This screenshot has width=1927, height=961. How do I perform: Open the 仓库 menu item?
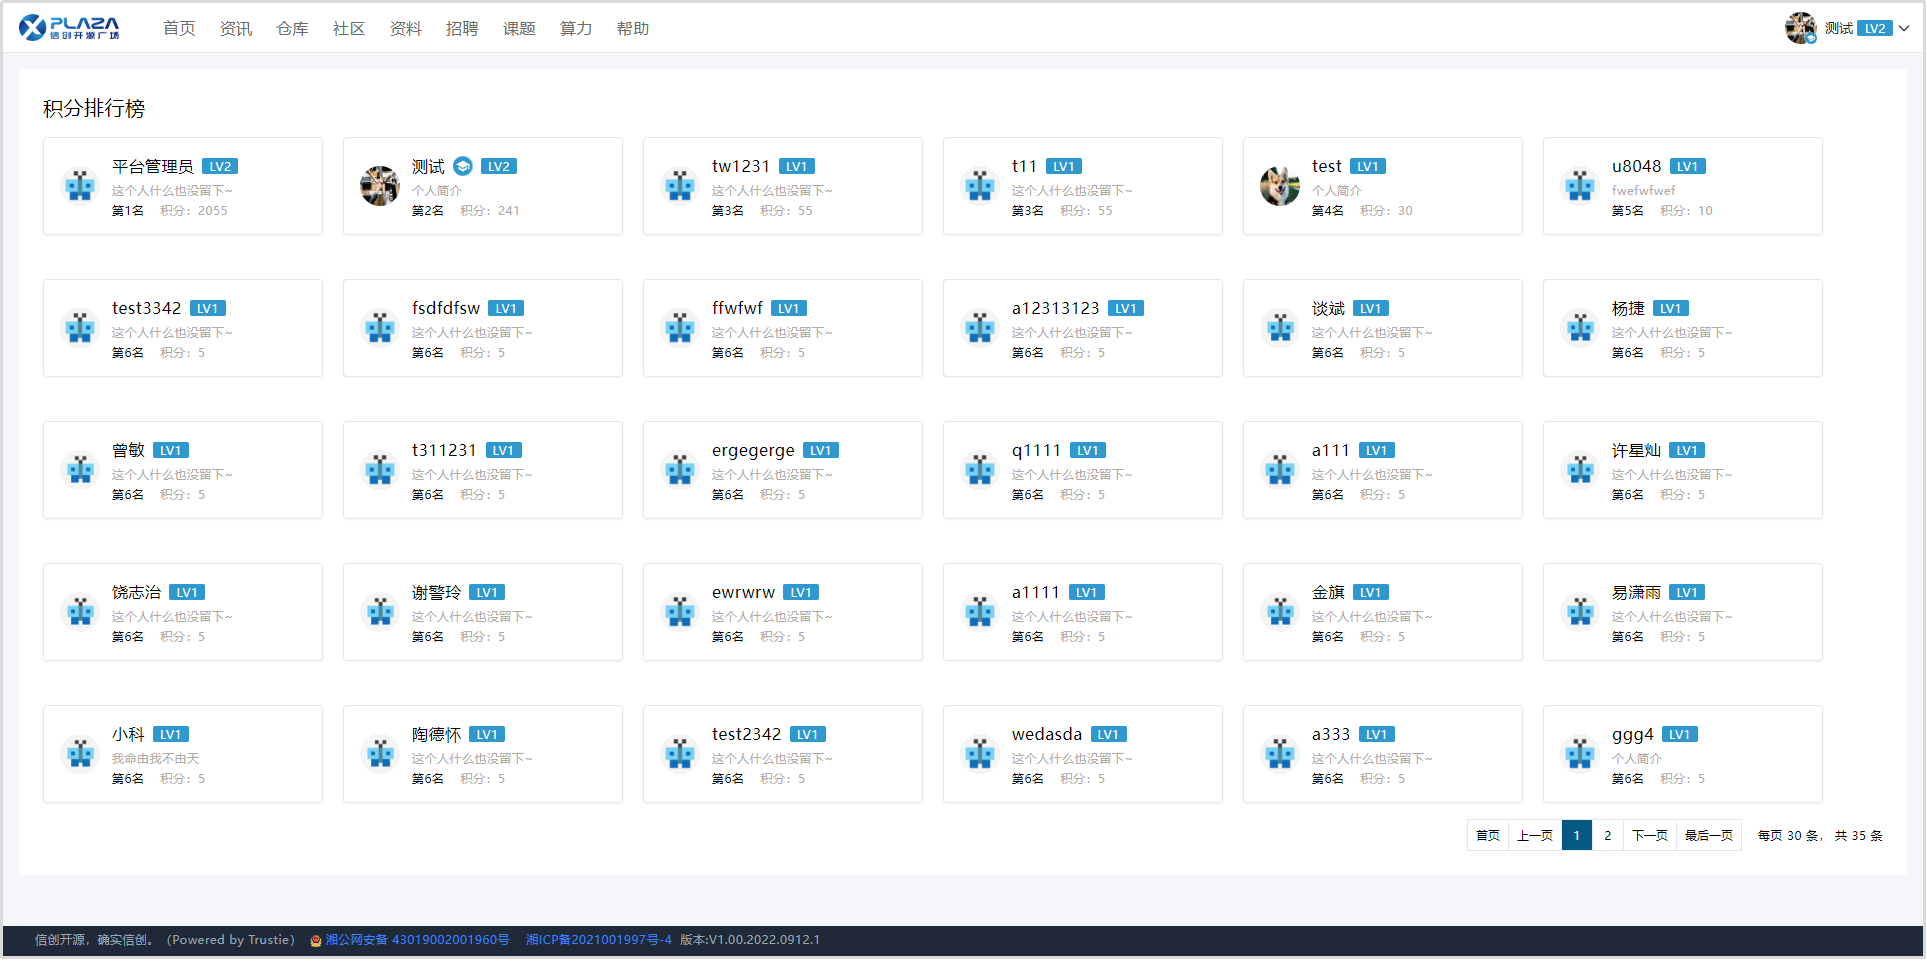point(292,28)
